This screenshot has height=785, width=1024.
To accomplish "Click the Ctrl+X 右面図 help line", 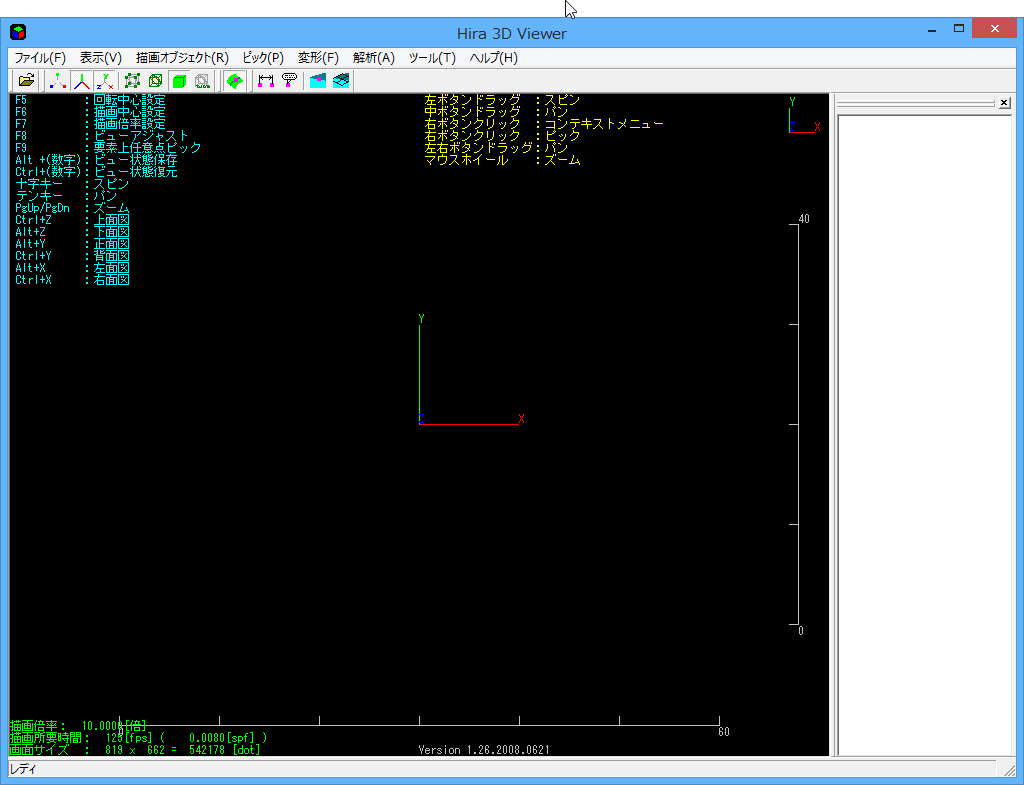I will (72, 280).
